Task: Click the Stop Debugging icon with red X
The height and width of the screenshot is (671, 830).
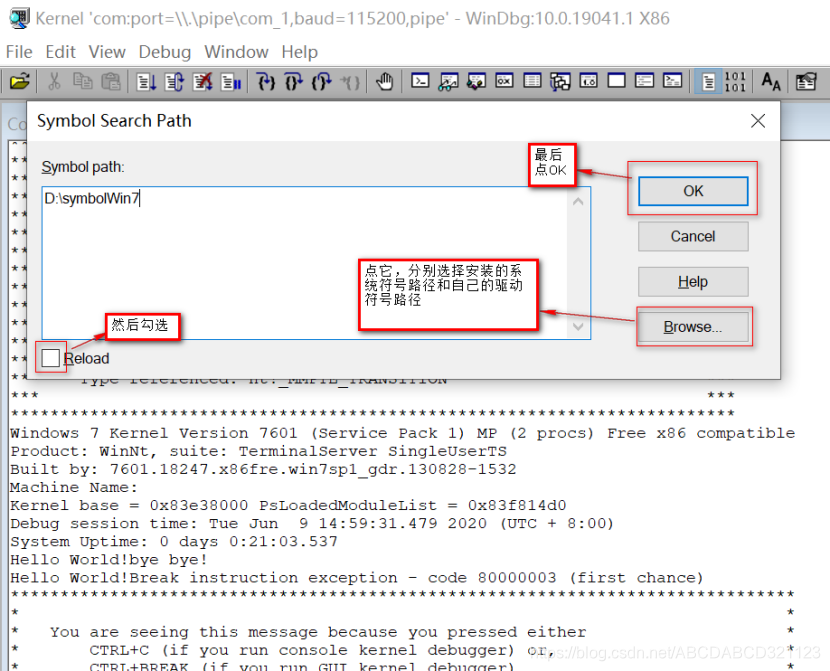Action: coord(202,81)
